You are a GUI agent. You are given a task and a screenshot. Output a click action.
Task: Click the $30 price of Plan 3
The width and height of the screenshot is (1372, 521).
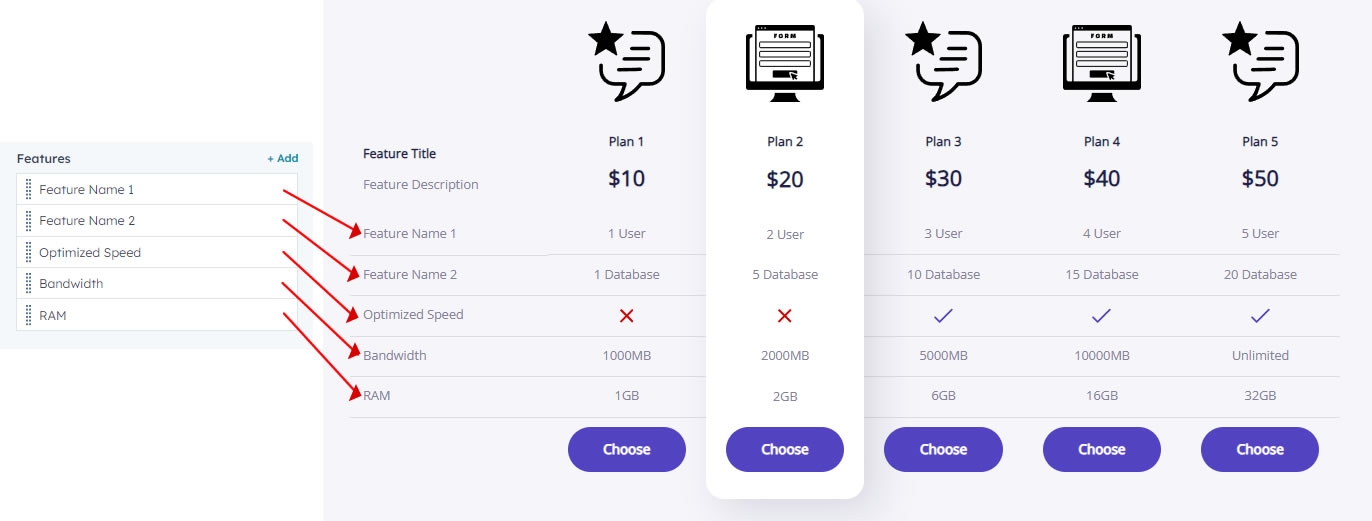click(x=943, y=179)
